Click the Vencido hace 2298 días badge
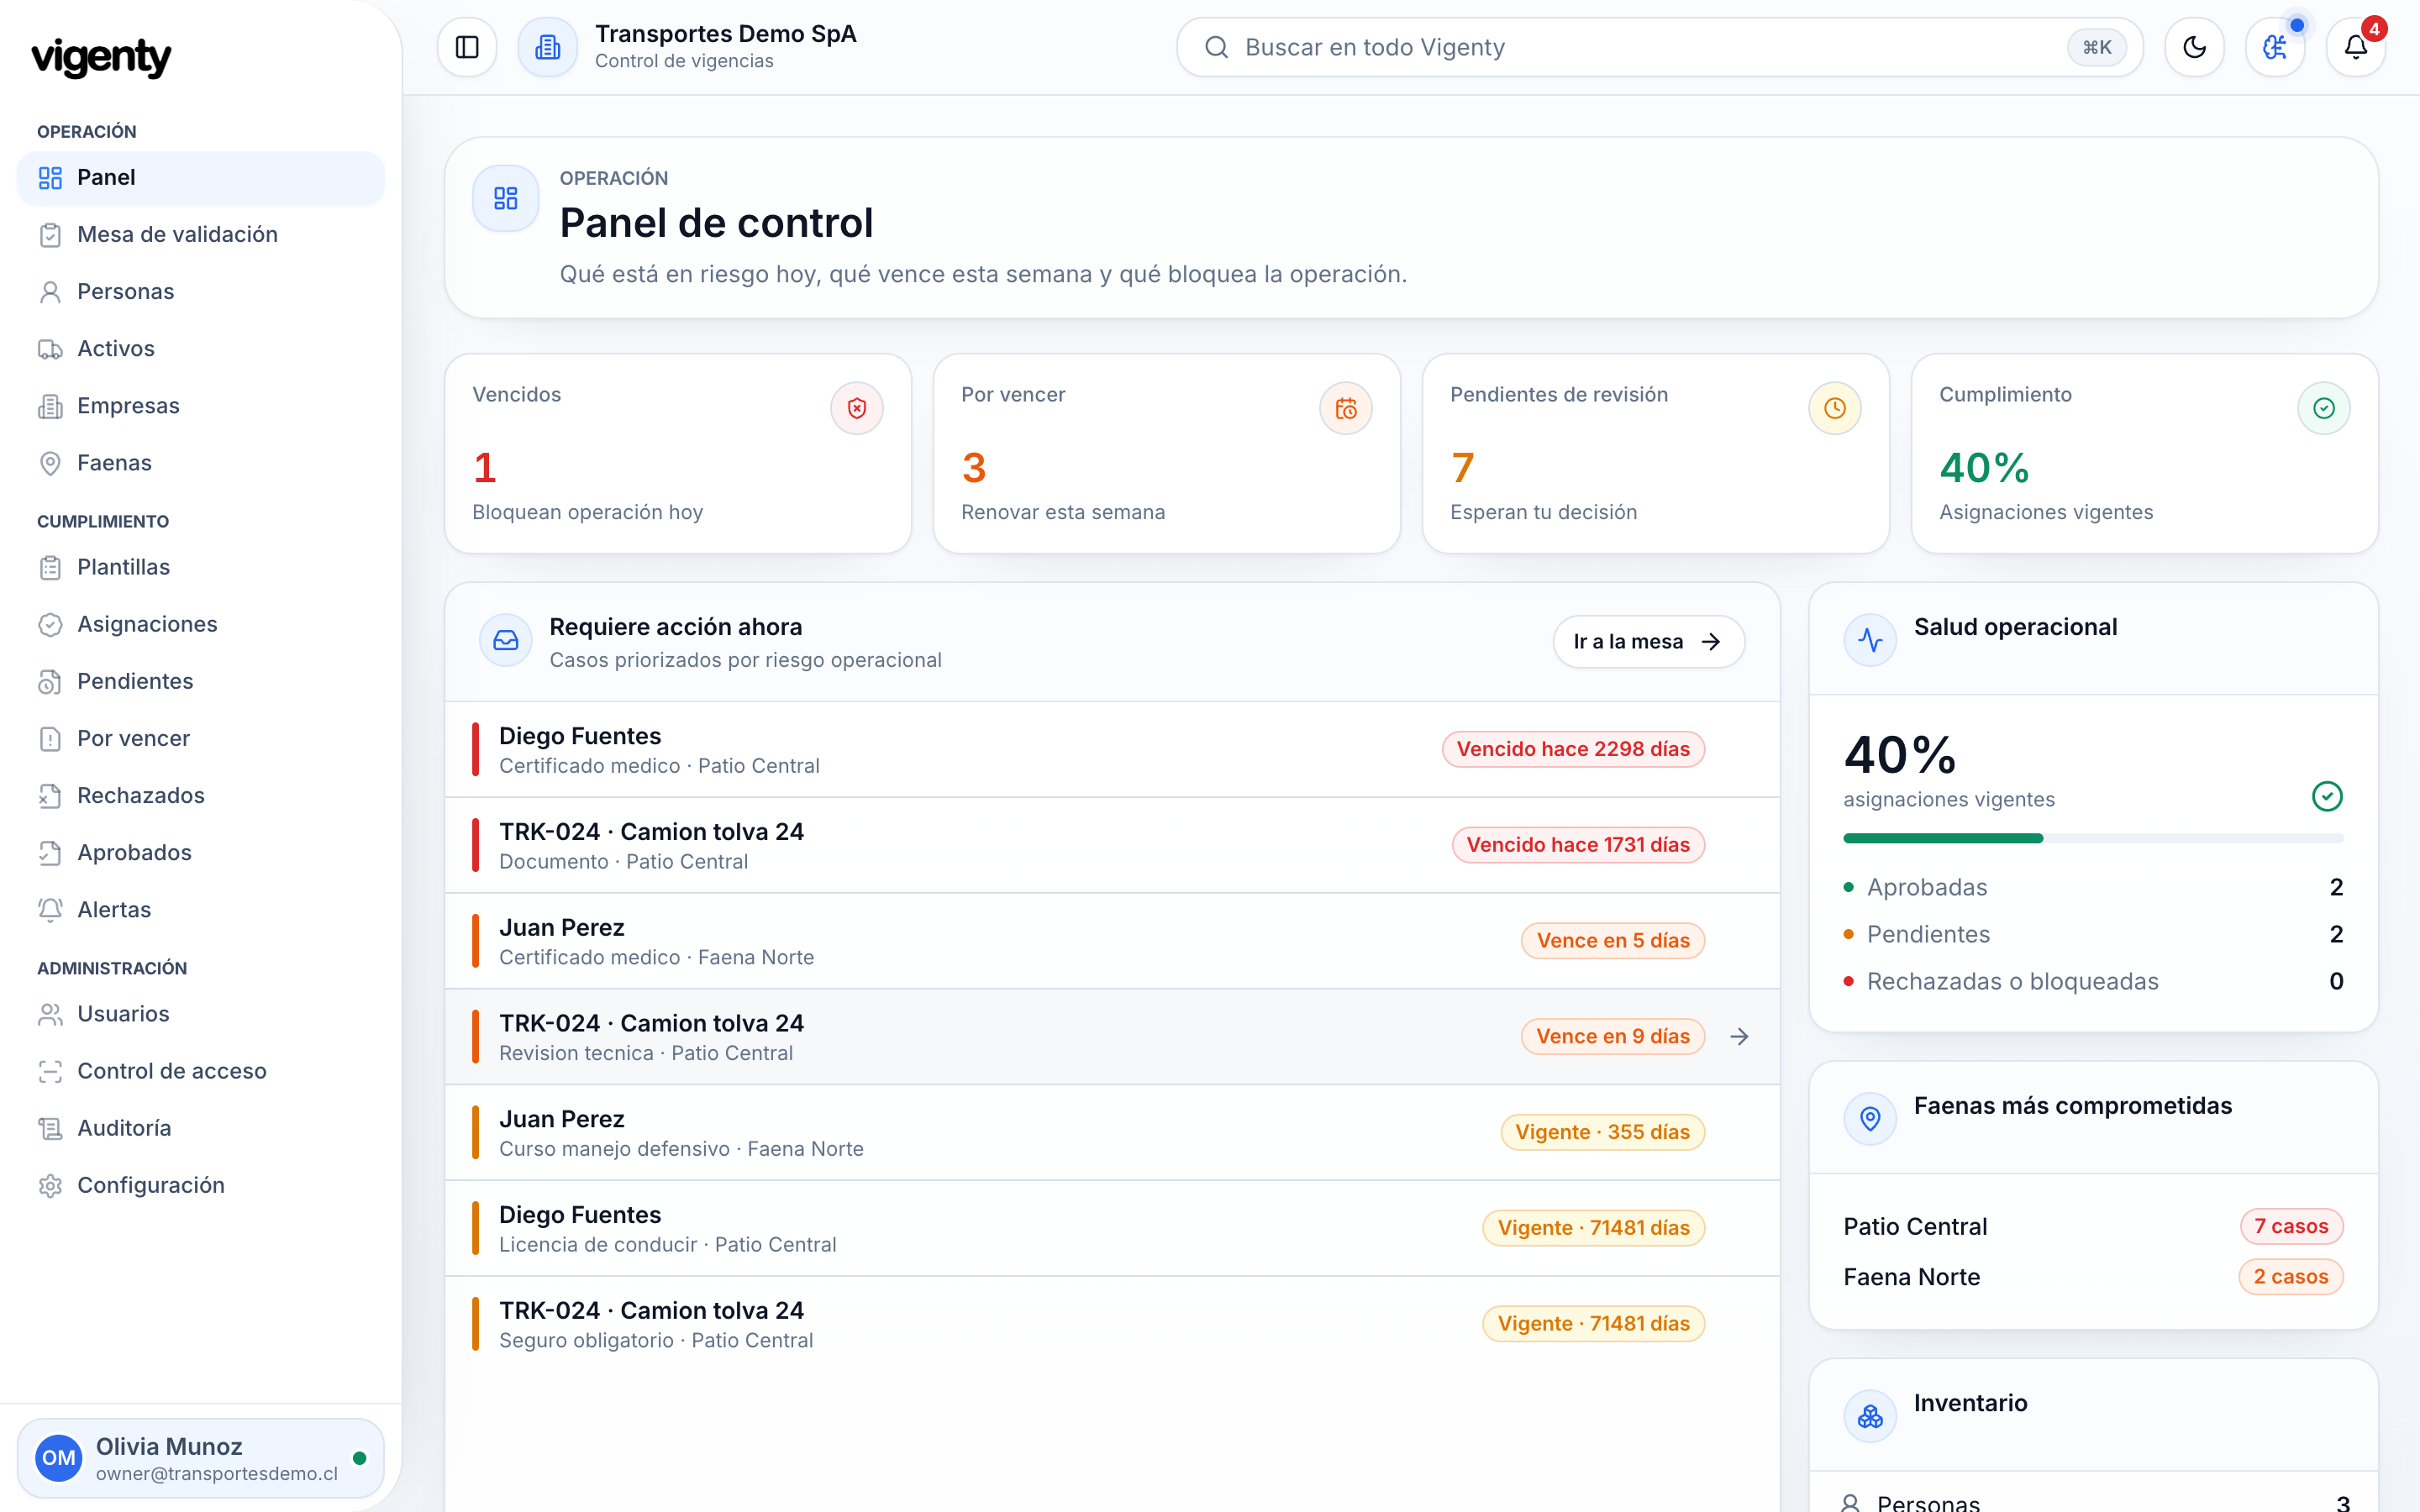 (x=1573, y=749)
